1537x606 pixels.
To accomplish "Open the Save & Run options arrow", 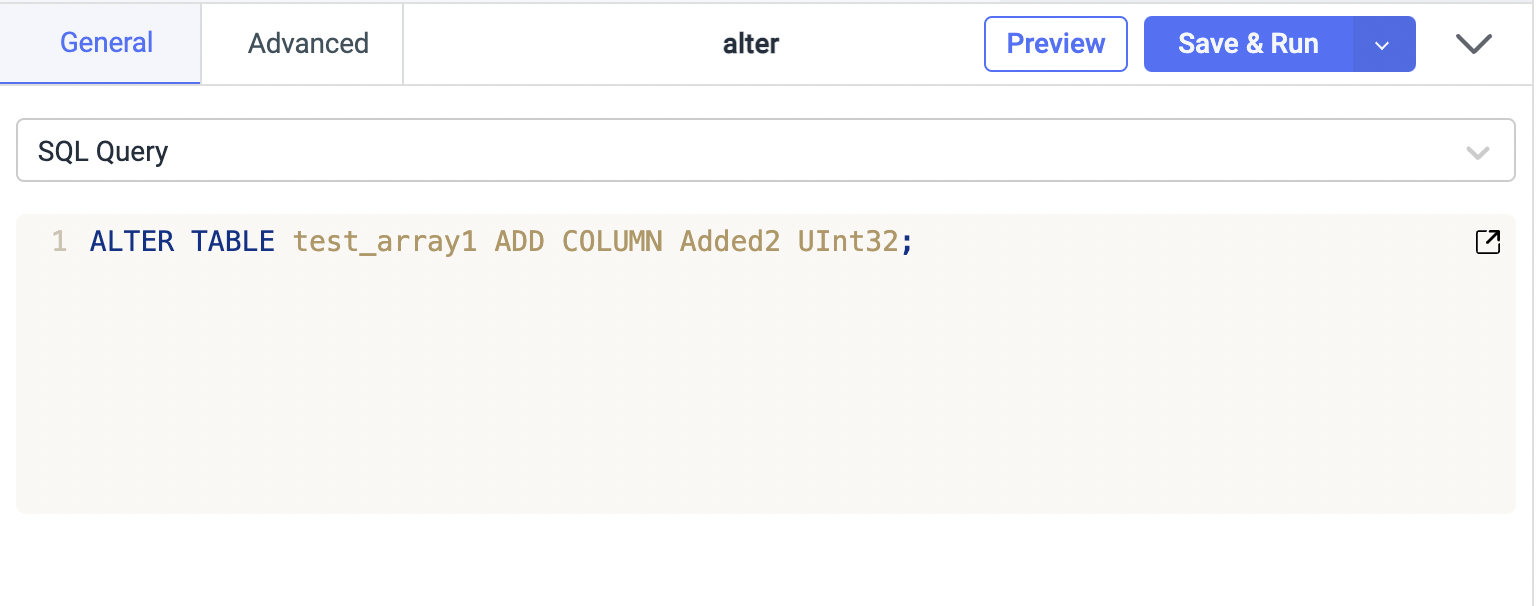I will point(1383,45).
